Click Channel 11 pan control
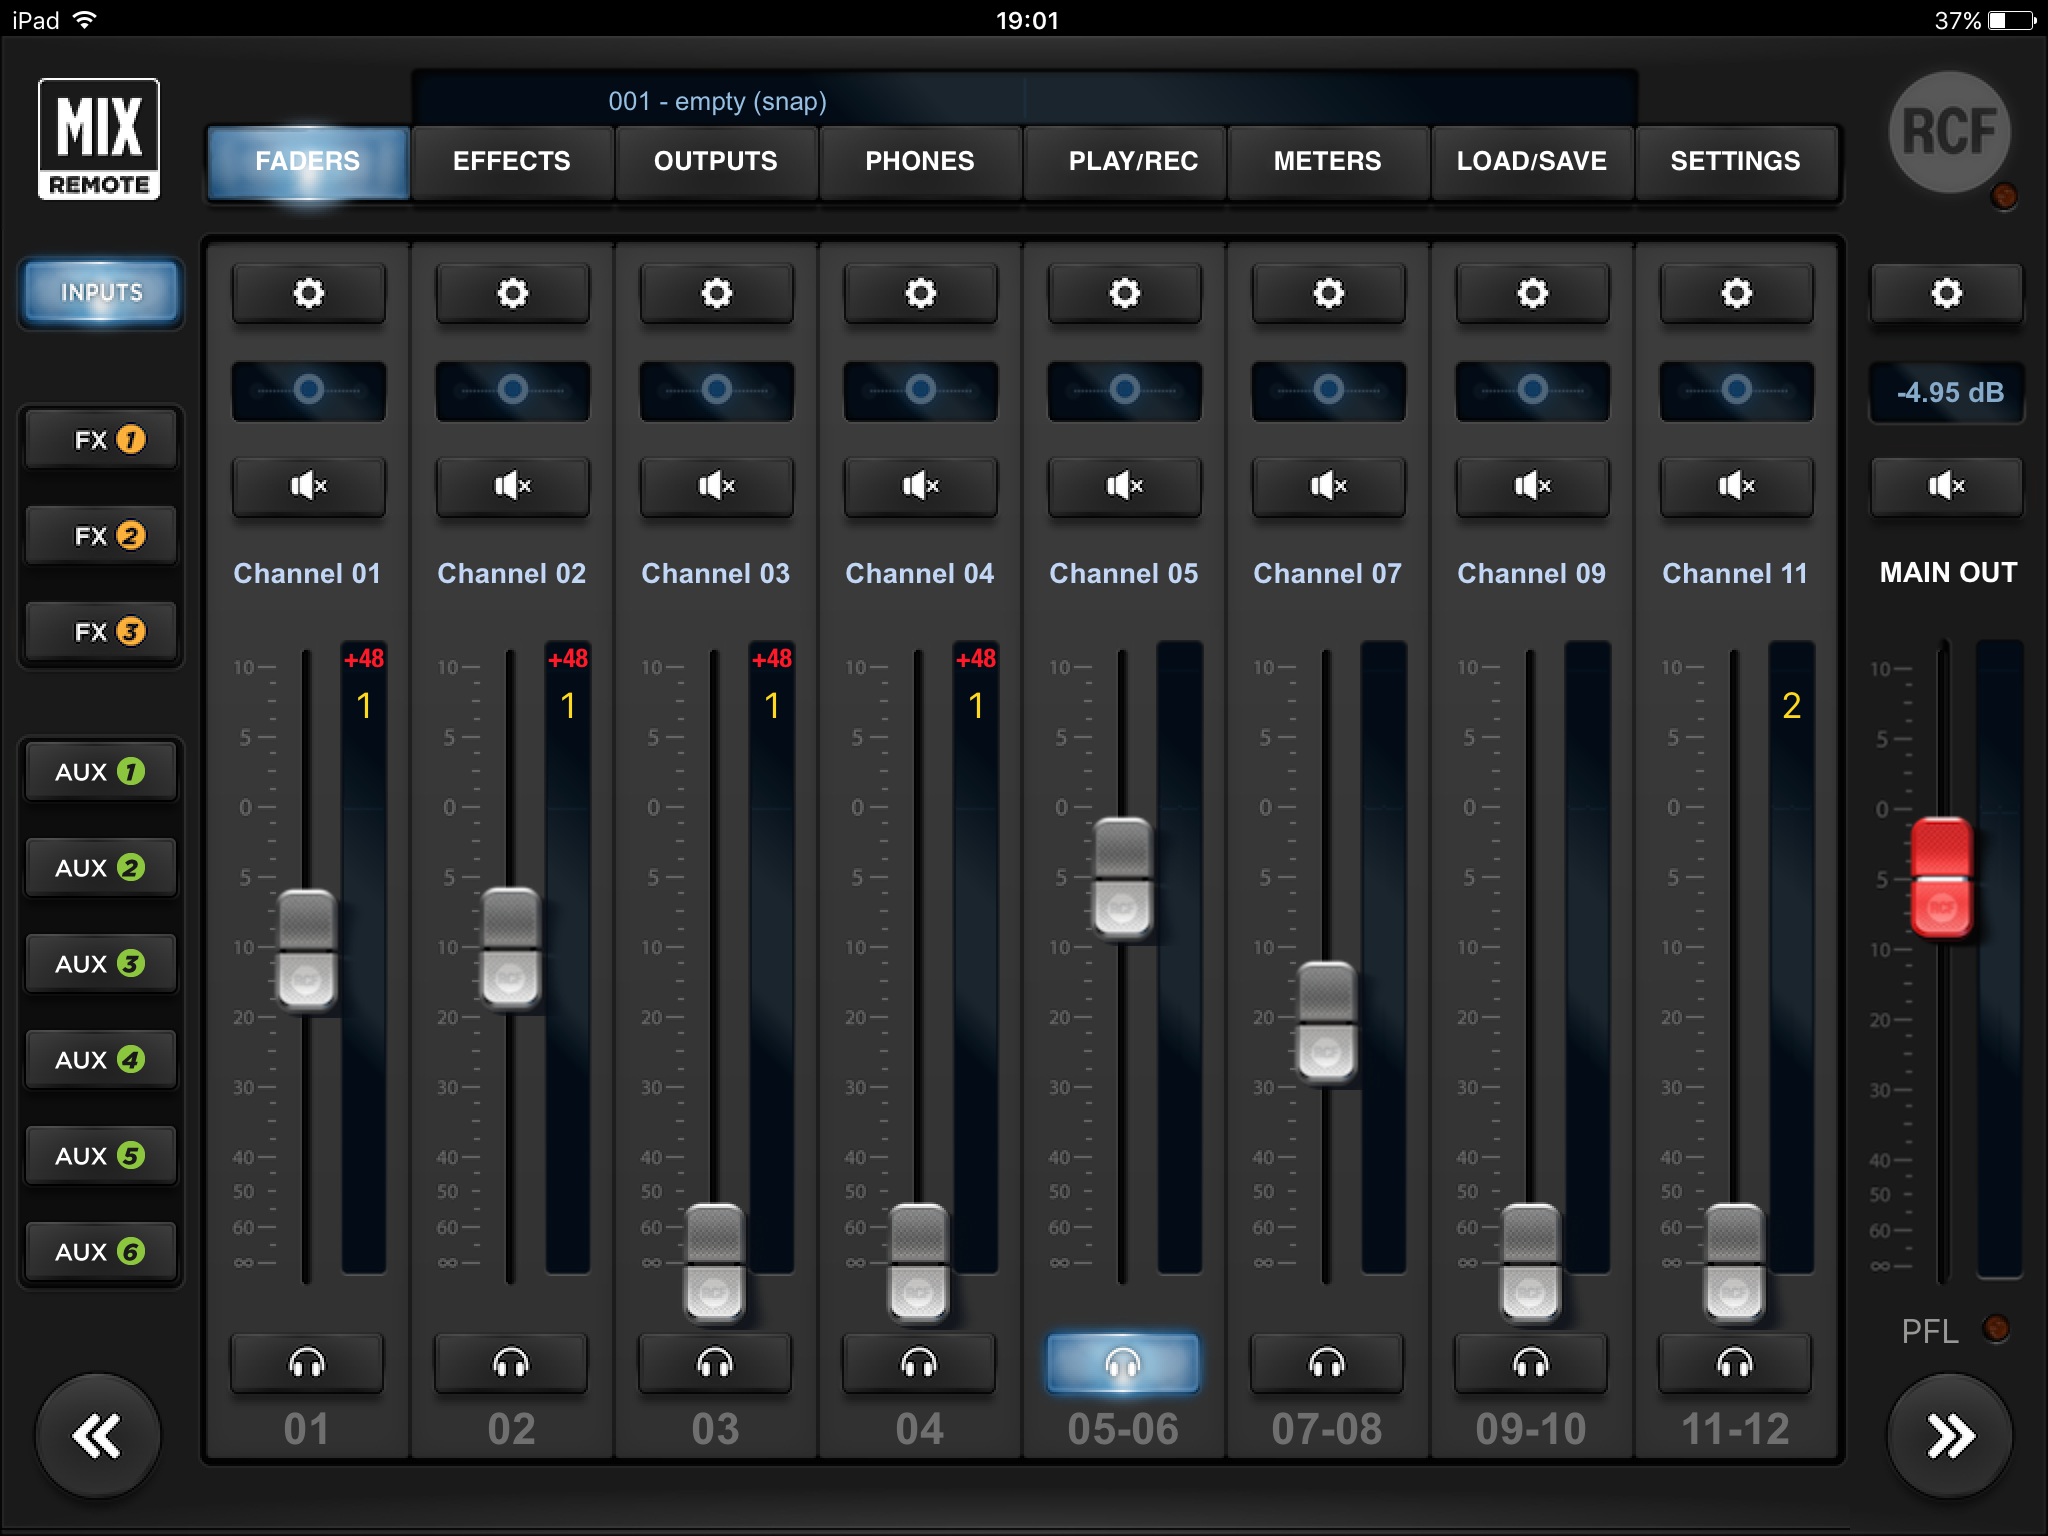Screen dimensions: 2048x1536 click(1736, 390)
